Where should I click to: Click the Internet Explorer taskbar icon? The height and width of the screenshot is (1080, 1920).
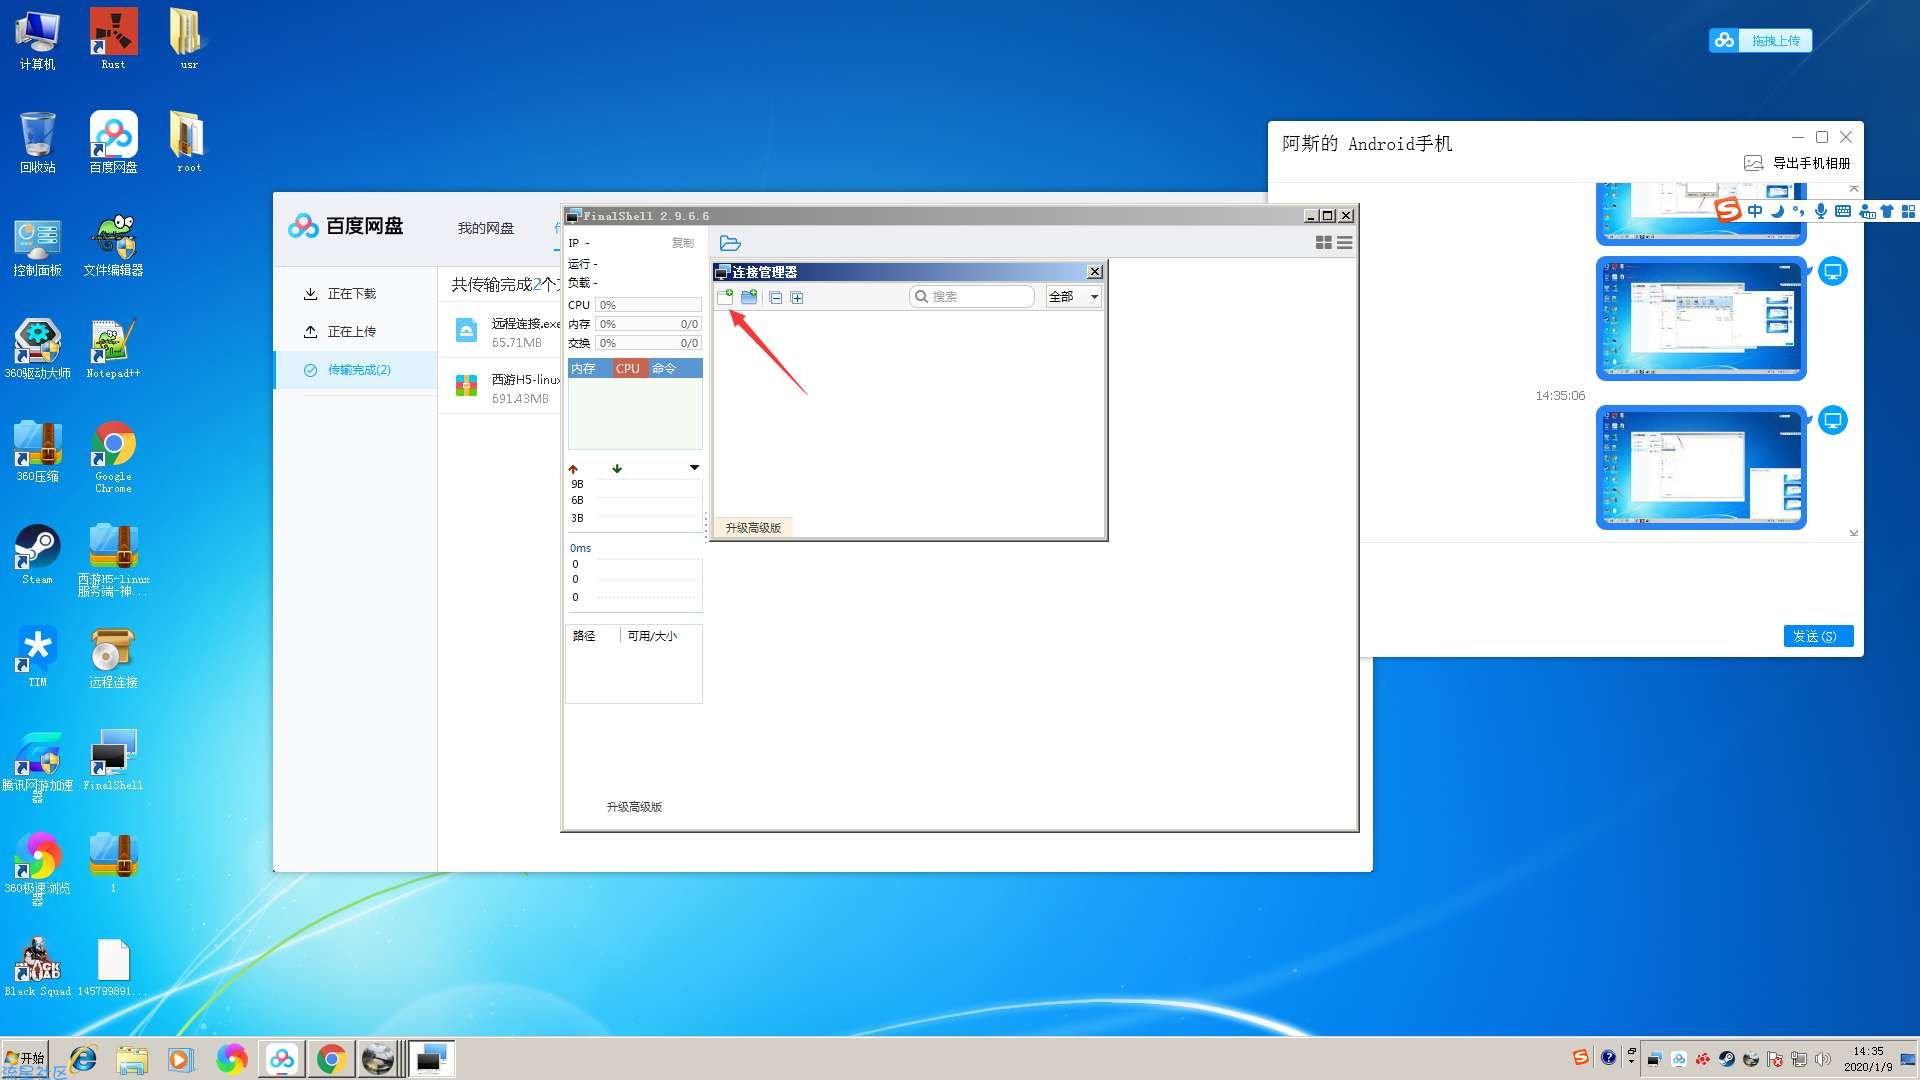pyautogui.click(x=83, y=1058)
